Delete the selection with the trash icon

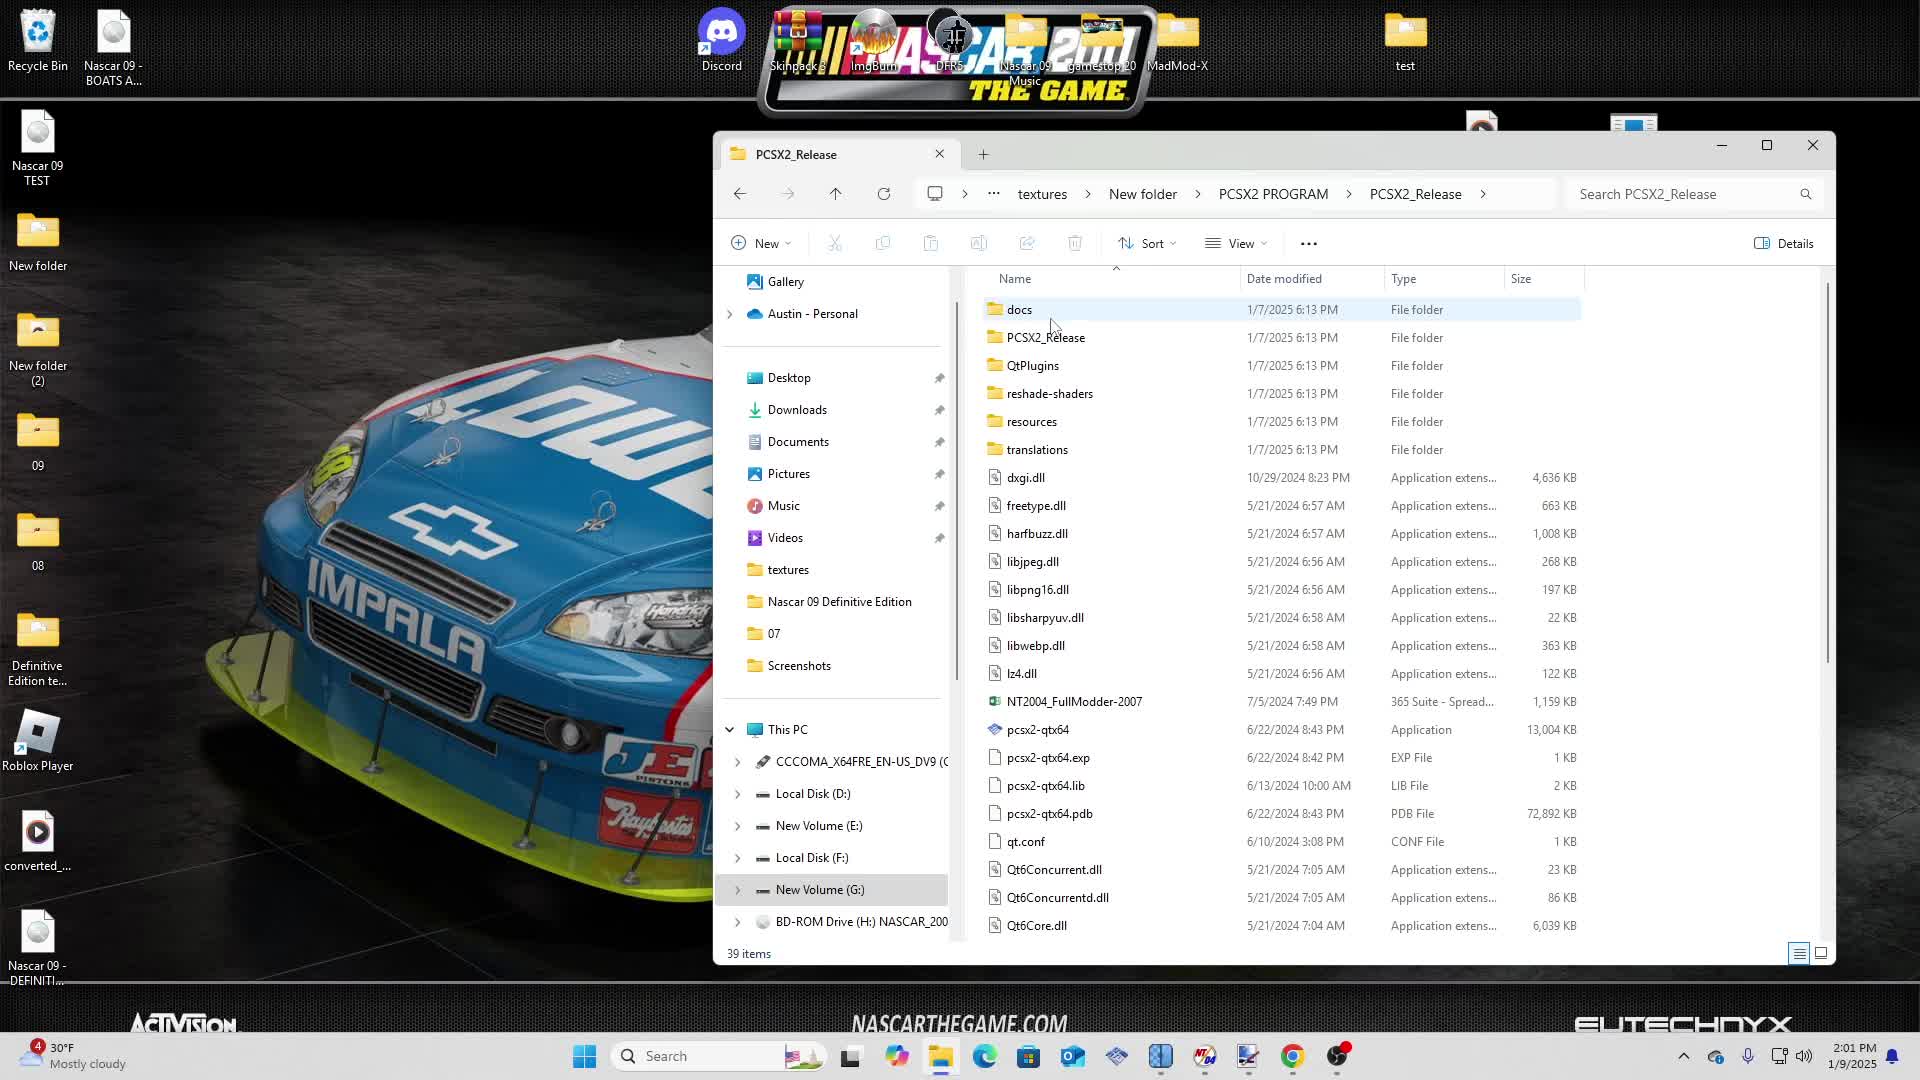coord(1075,243)
